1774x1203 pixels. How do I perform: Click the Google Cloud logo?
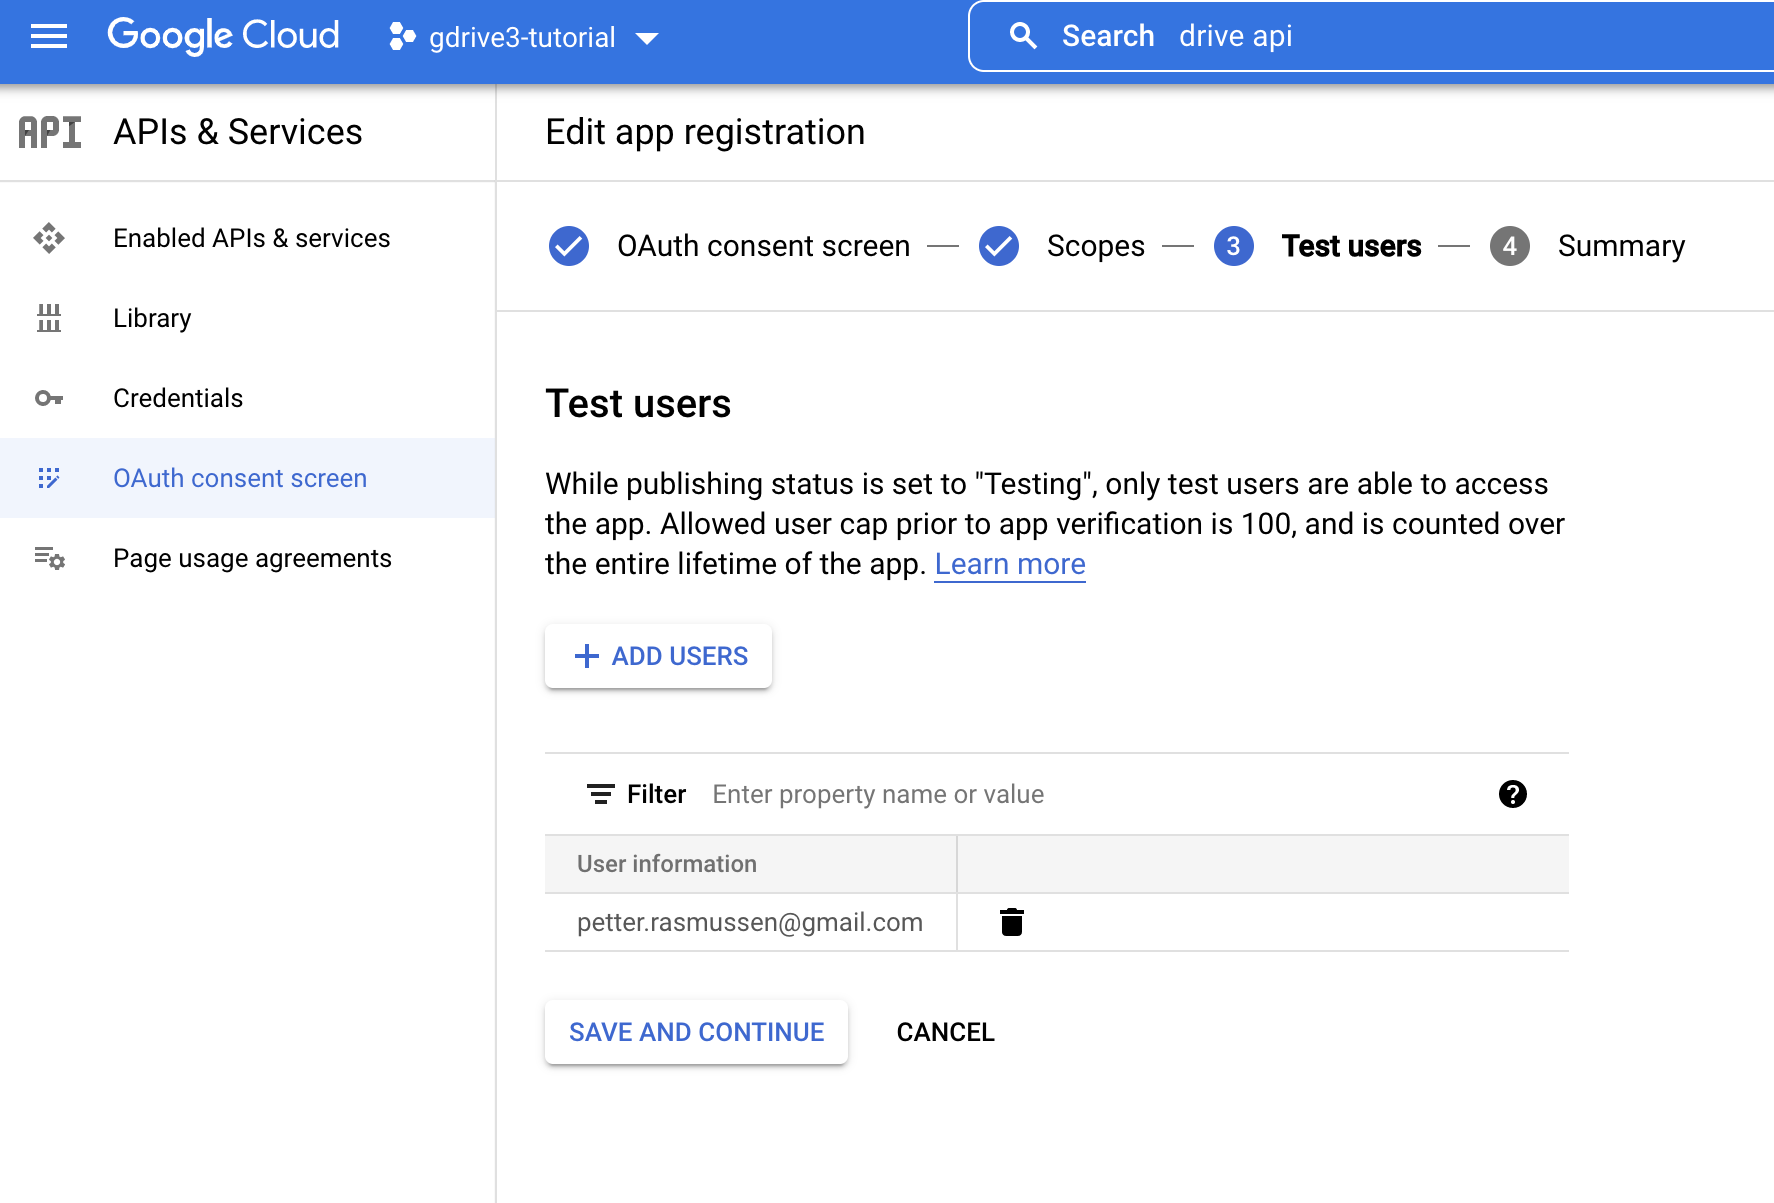(x=223, y=36)
